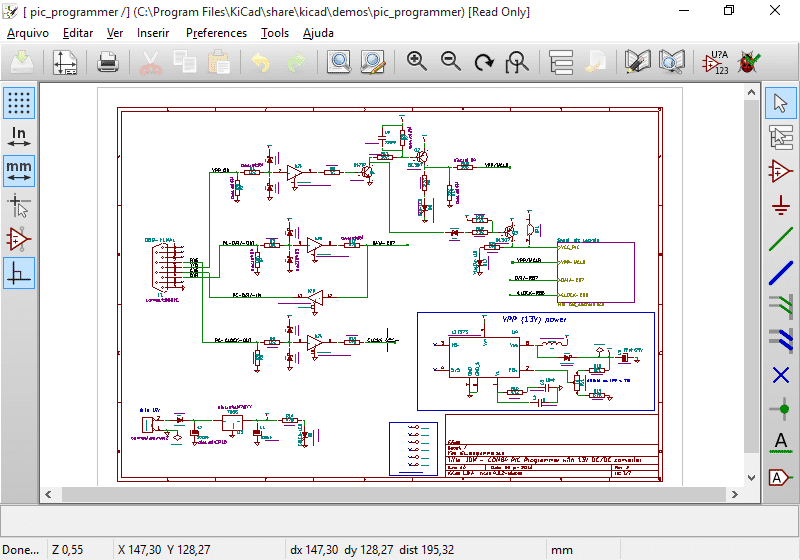Switch units to millimeters

(19, 171)
